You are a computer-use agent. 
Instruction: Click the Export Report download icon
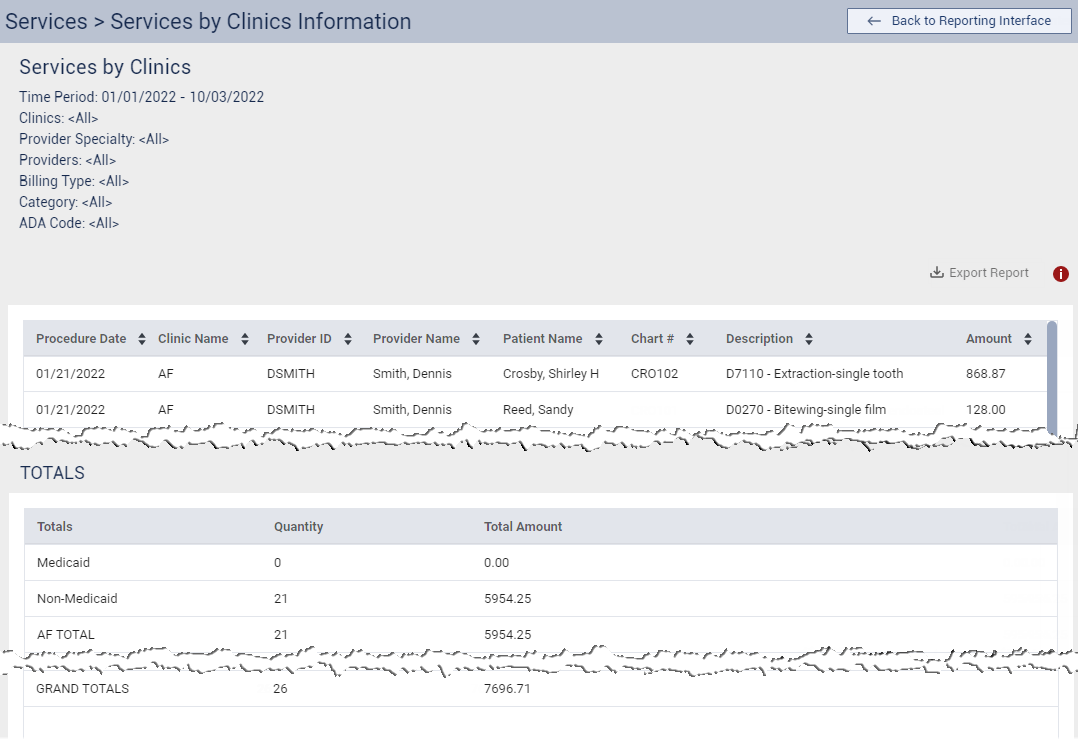click(937, 273)
